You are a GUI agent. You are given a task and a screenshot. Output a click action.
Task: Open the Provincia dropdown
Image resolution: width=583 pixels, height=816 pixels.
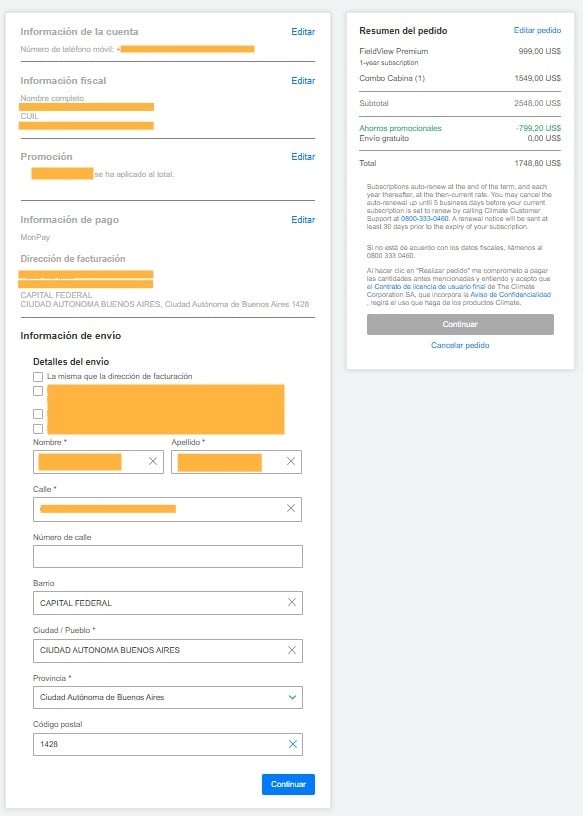click(x=168, y=697)
